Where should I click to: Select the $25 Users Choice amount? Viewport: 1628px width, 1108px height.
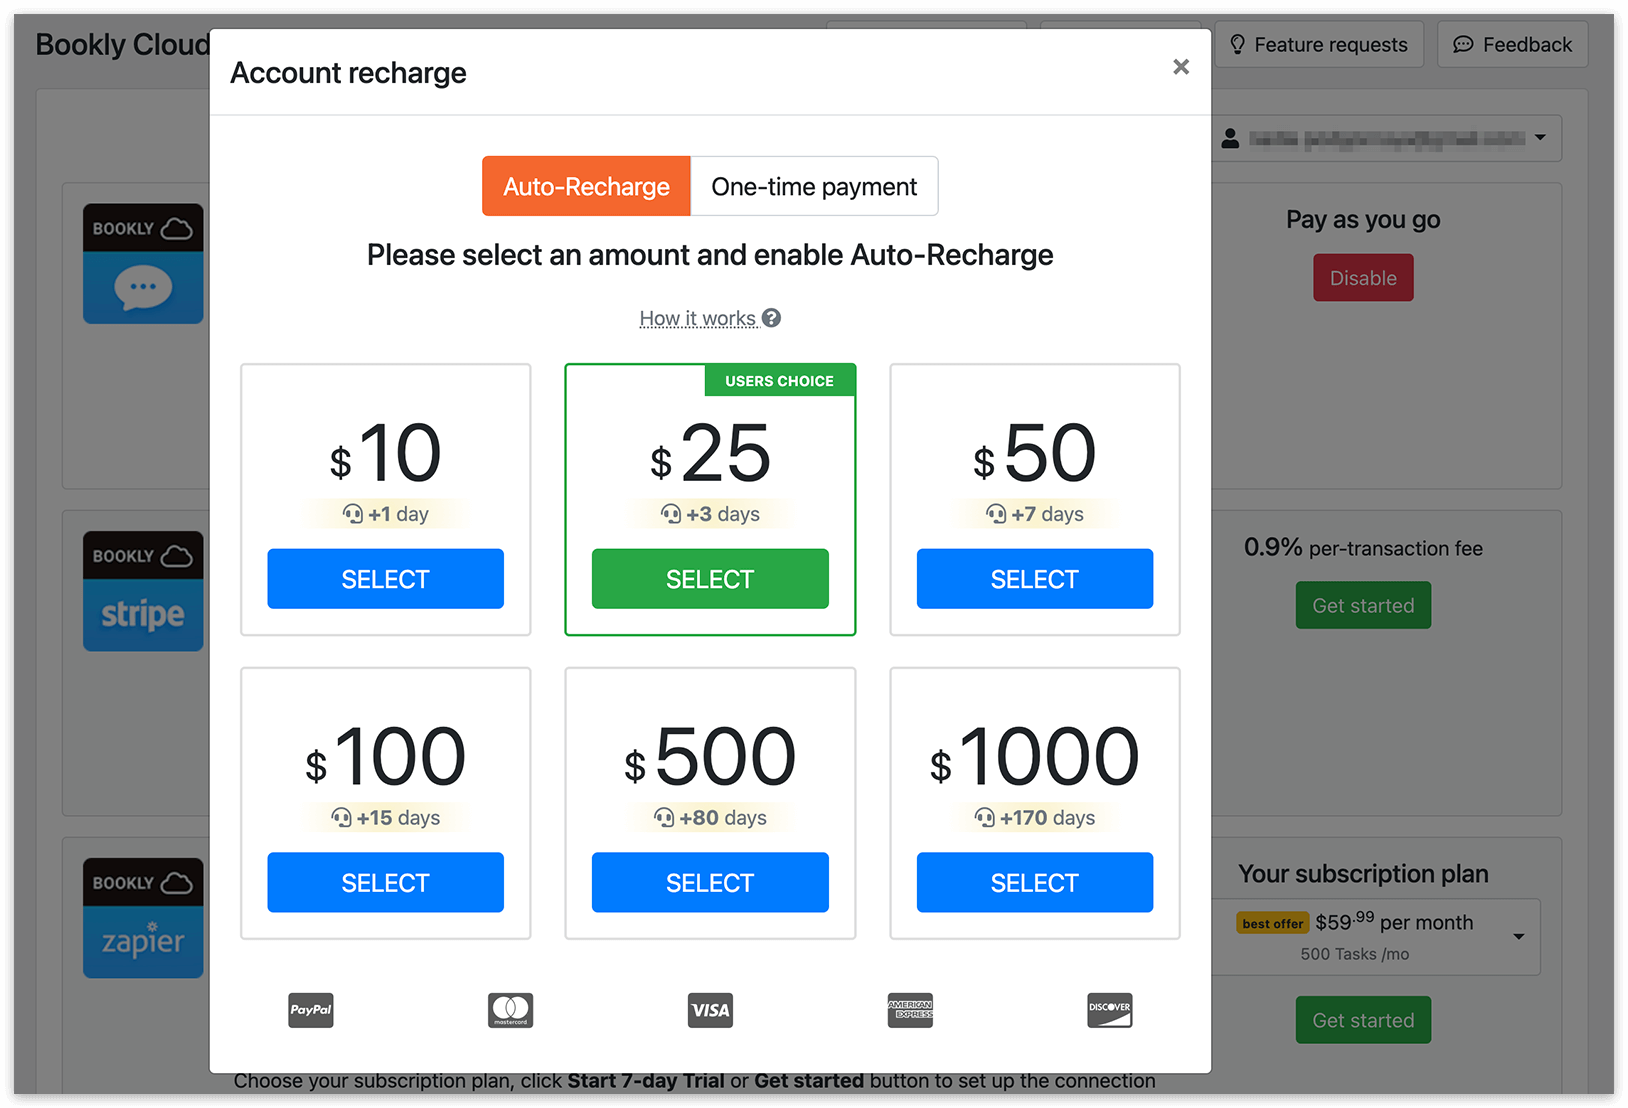[x=710, y=579]
